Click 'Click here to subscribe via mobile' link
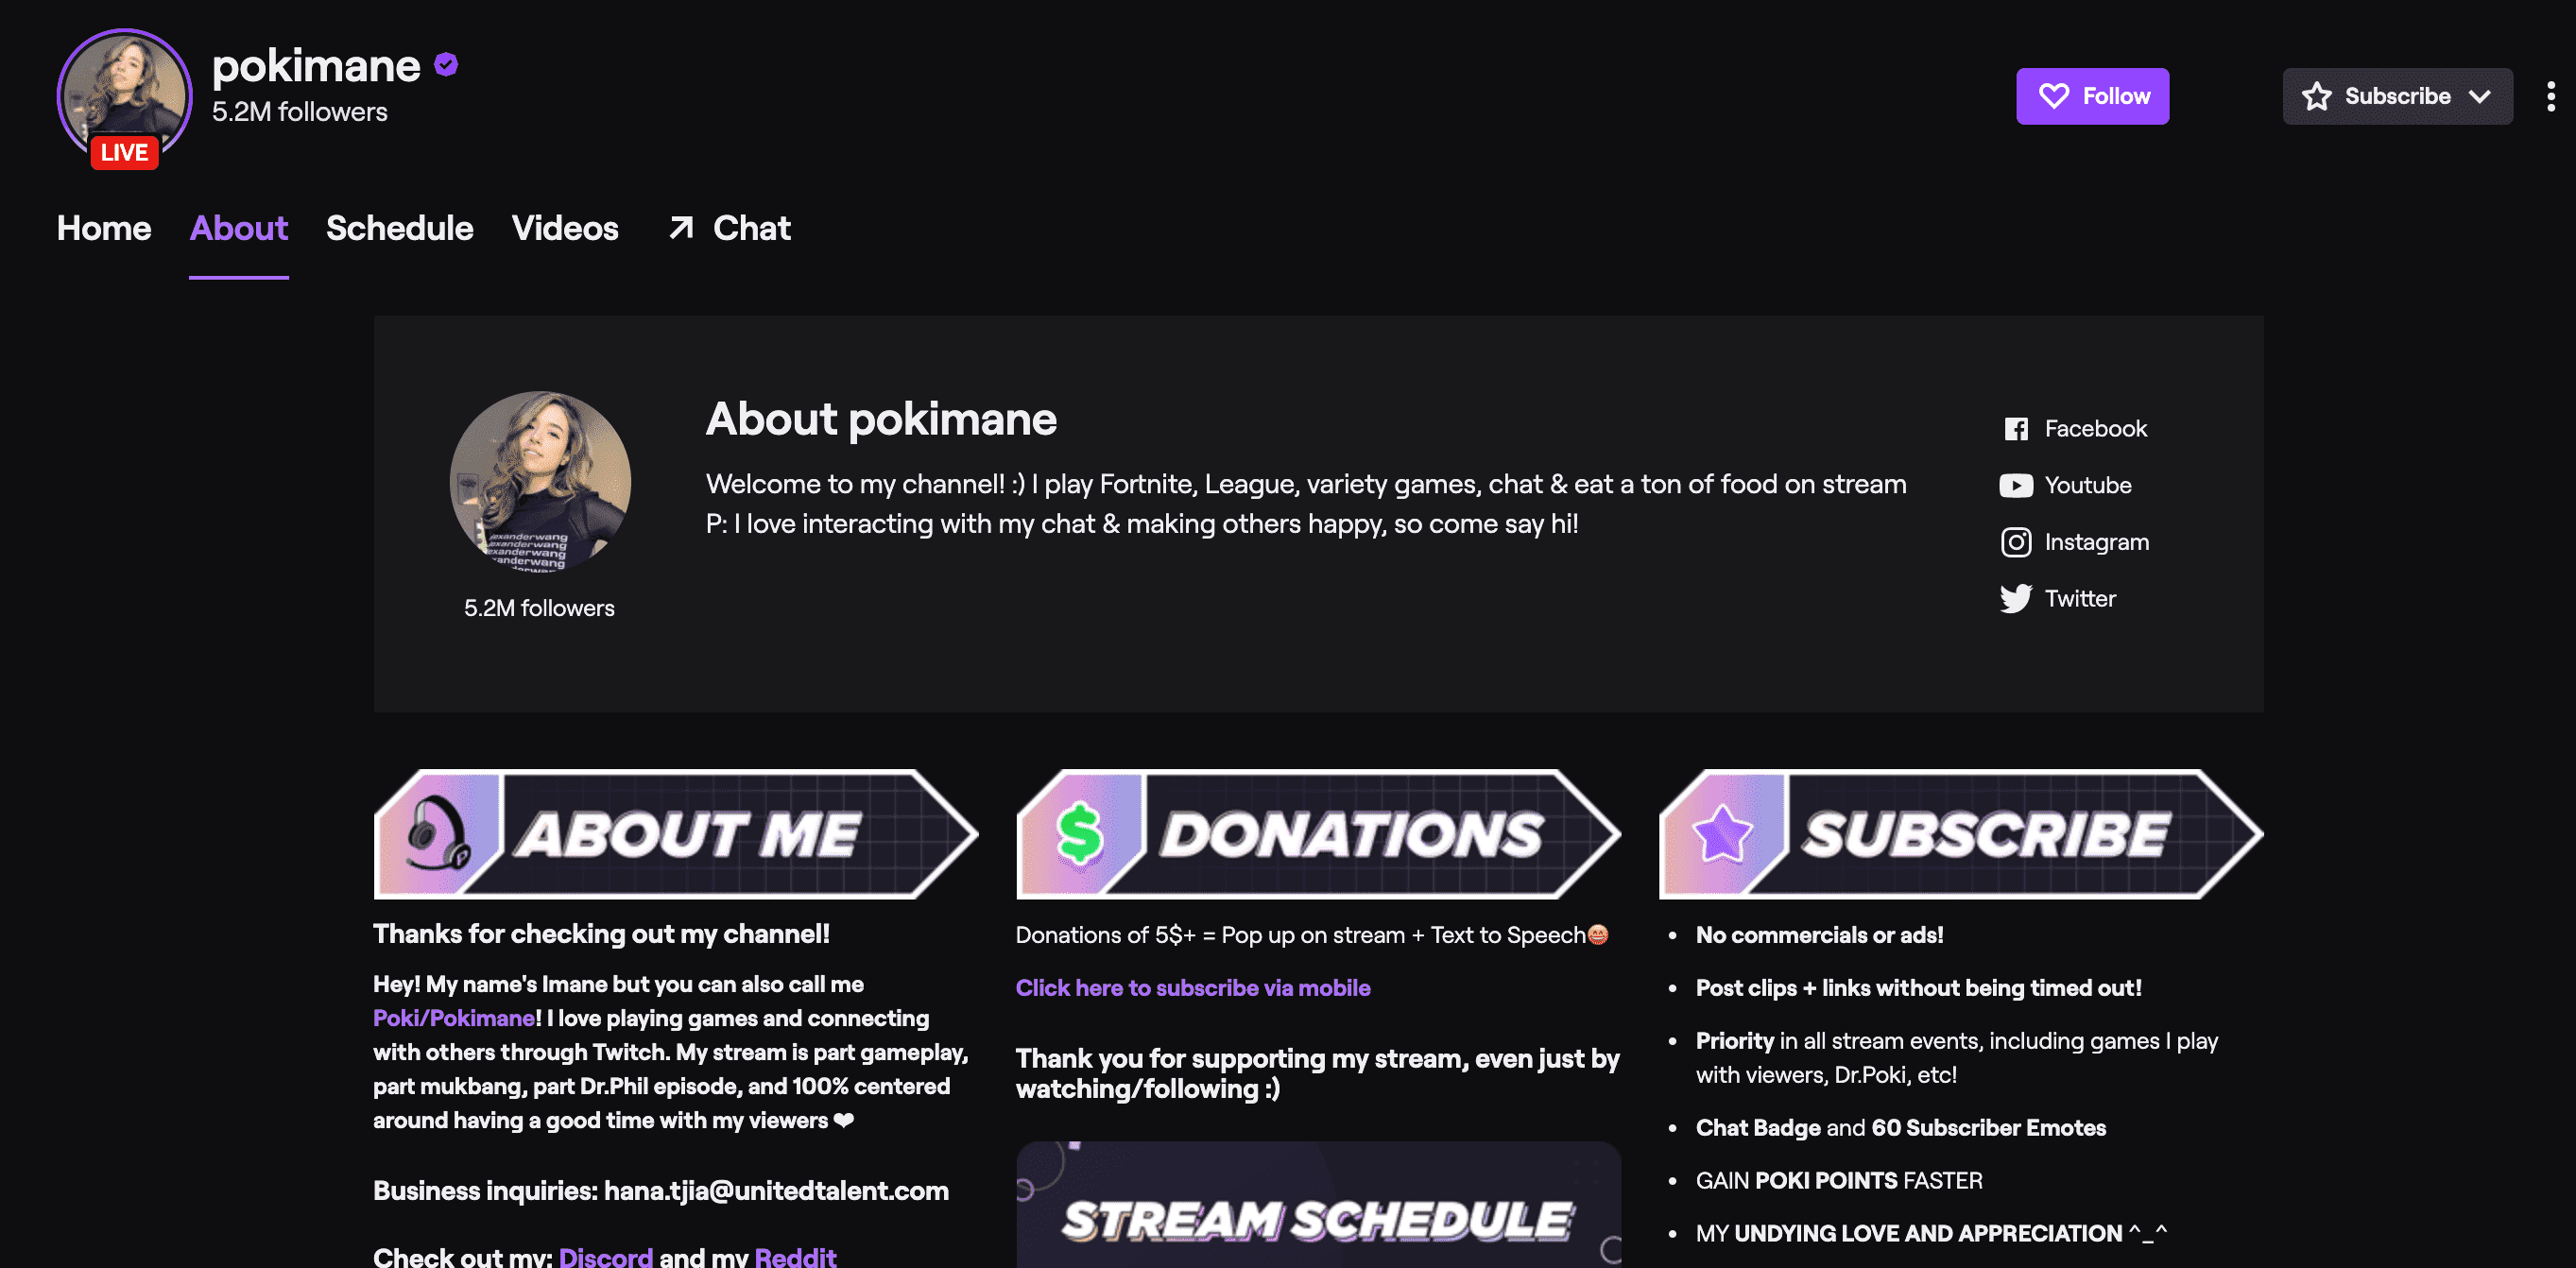 pos(1192,988)
